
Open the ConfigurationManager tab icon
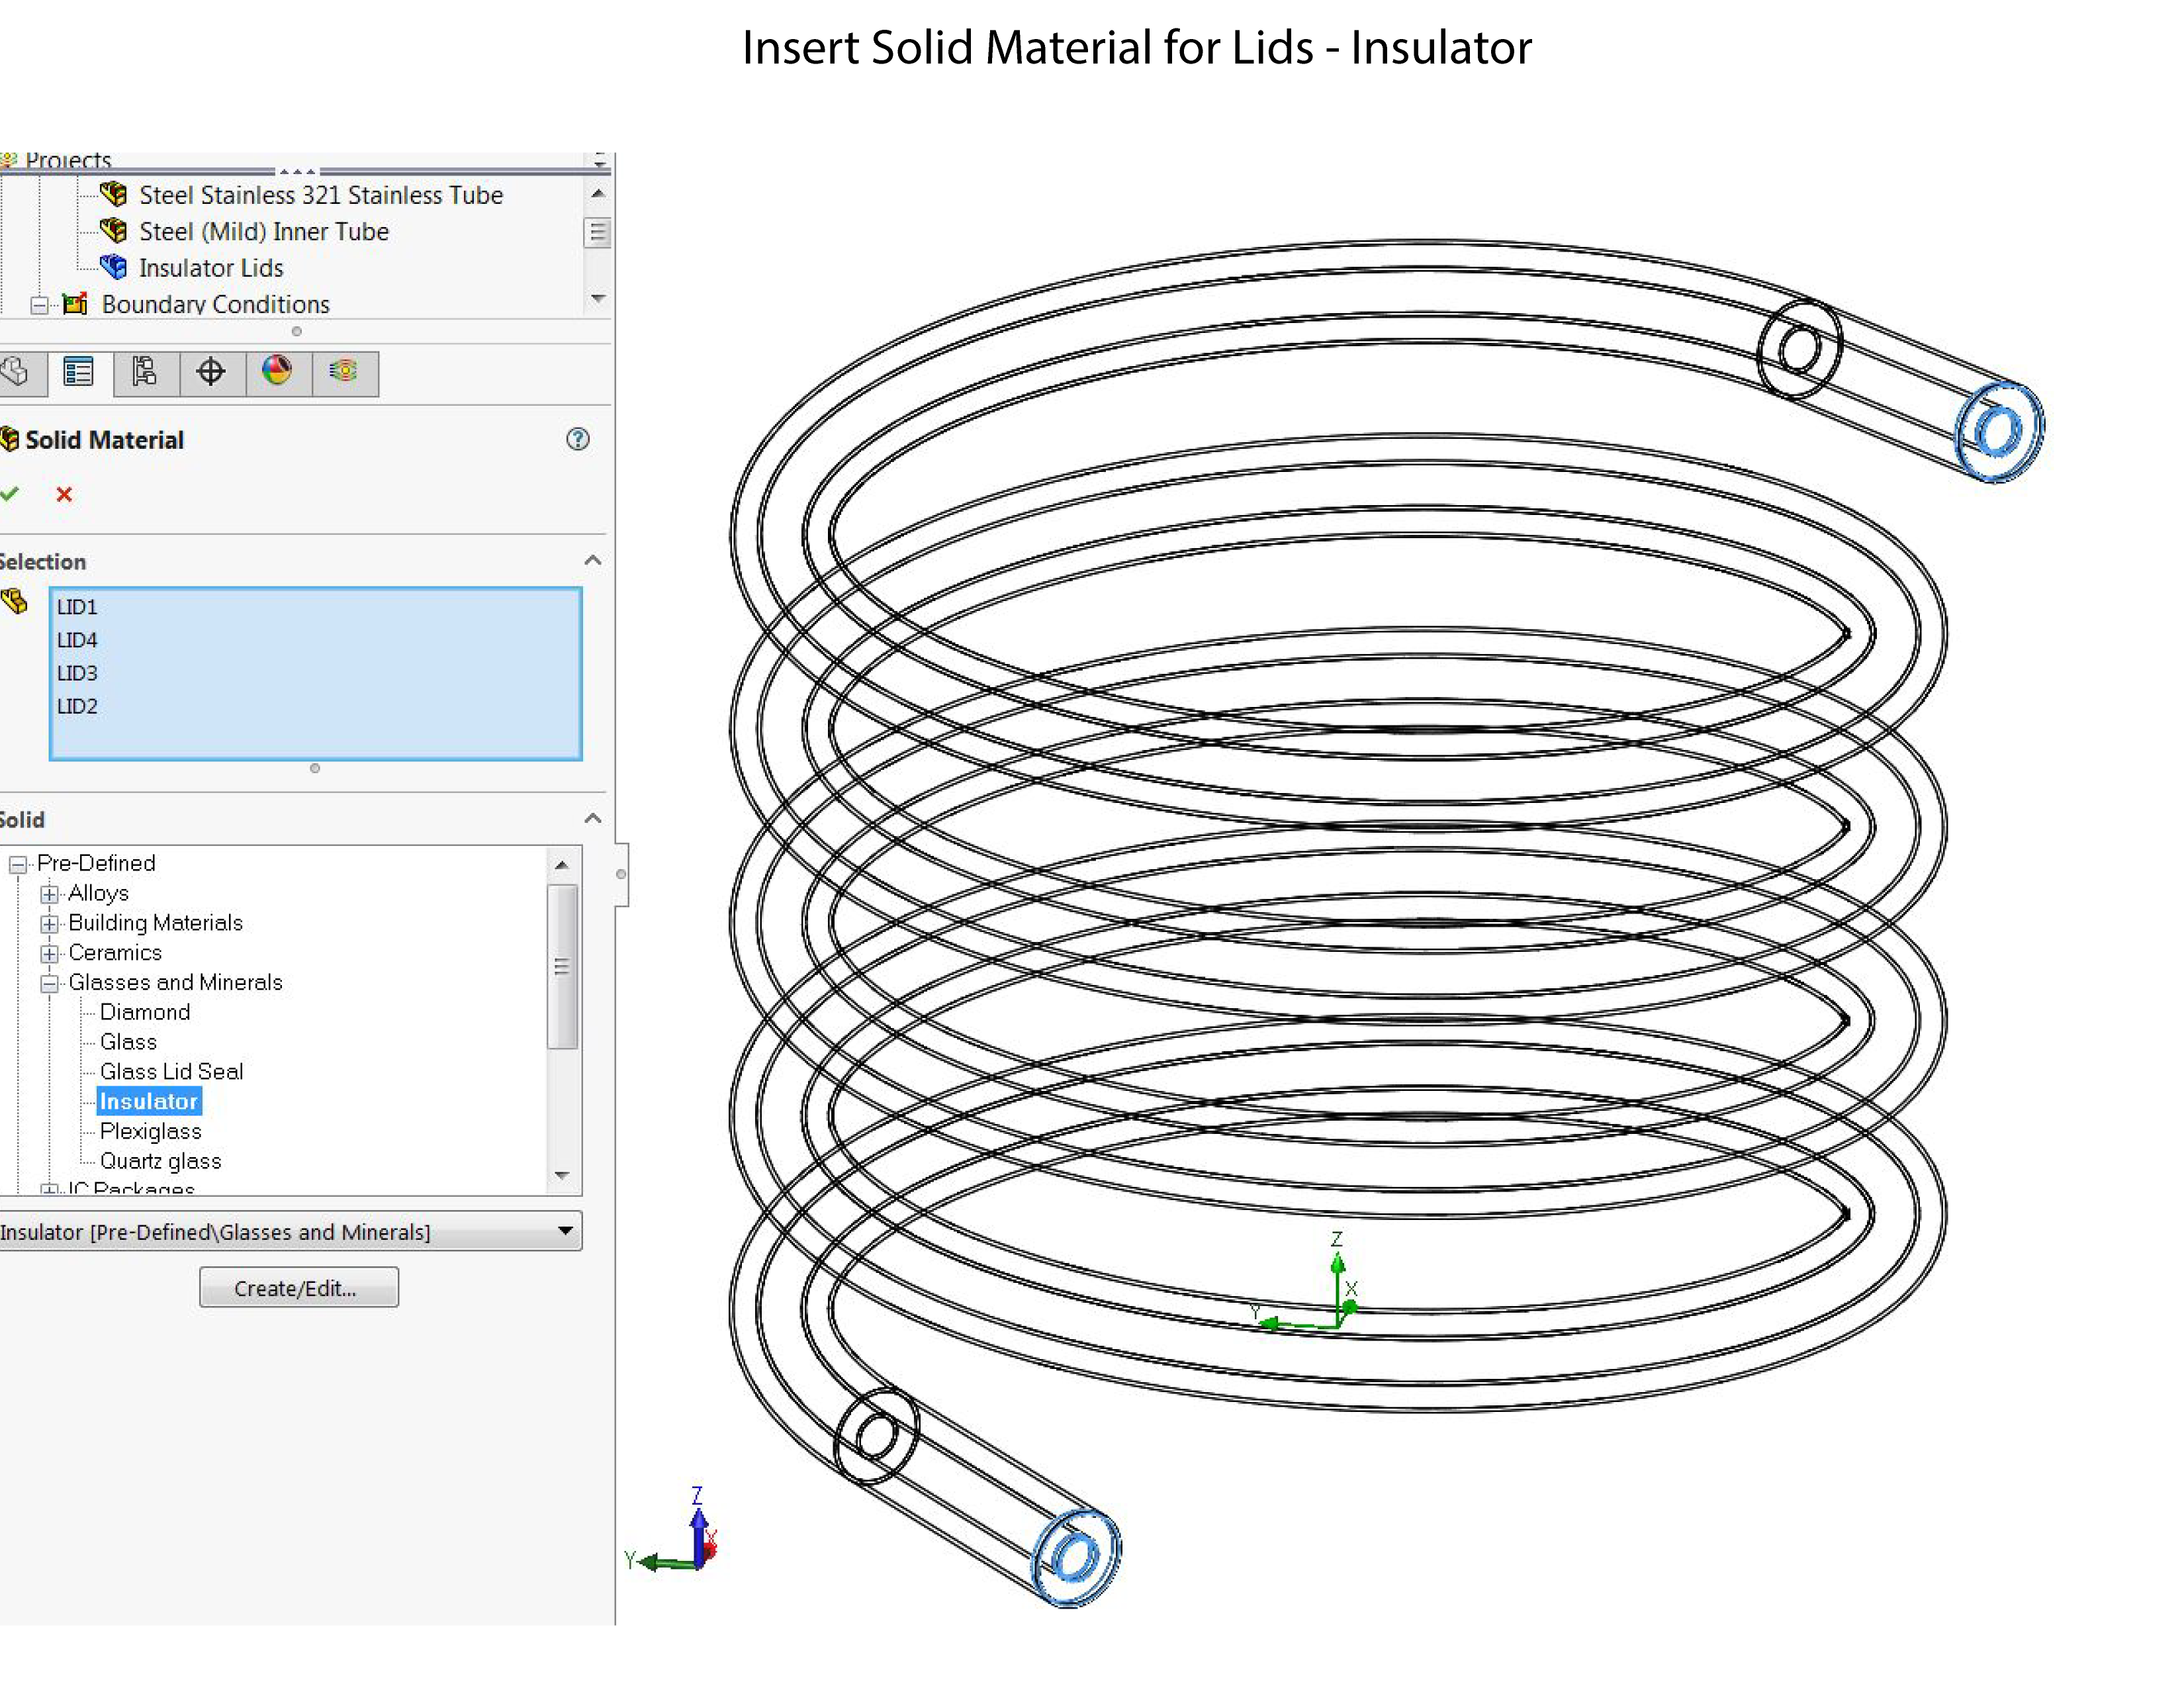click(x=145, y=372)
